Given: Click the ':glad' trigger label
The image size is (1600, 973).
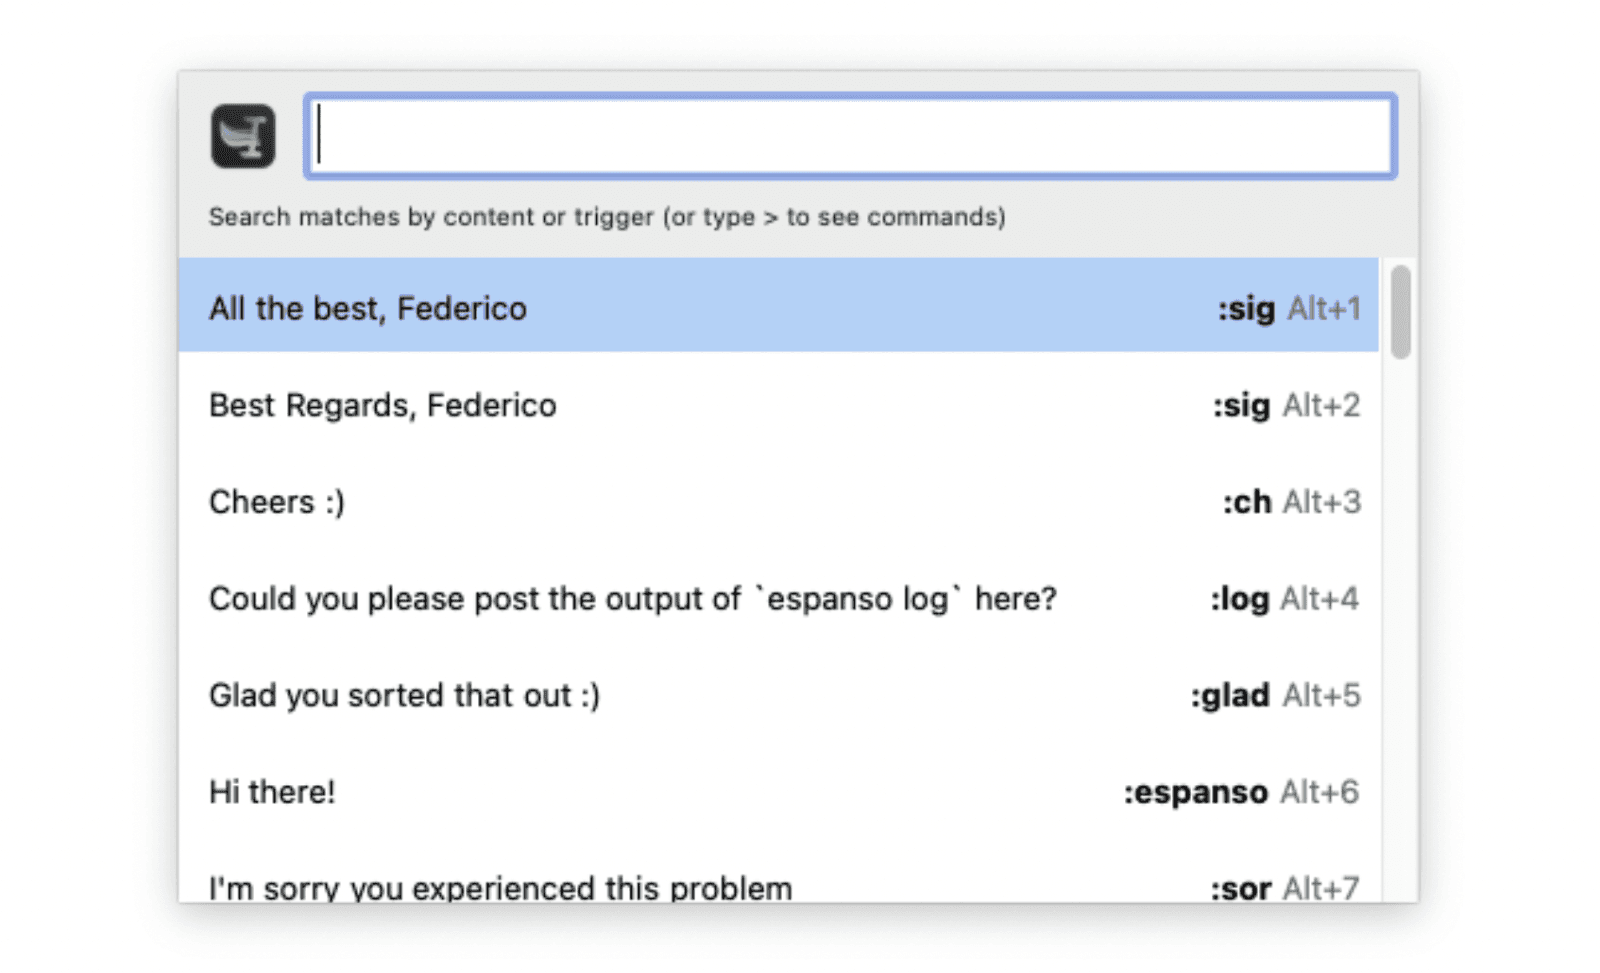Looking at the screenshot, I should click(1230, 695).
